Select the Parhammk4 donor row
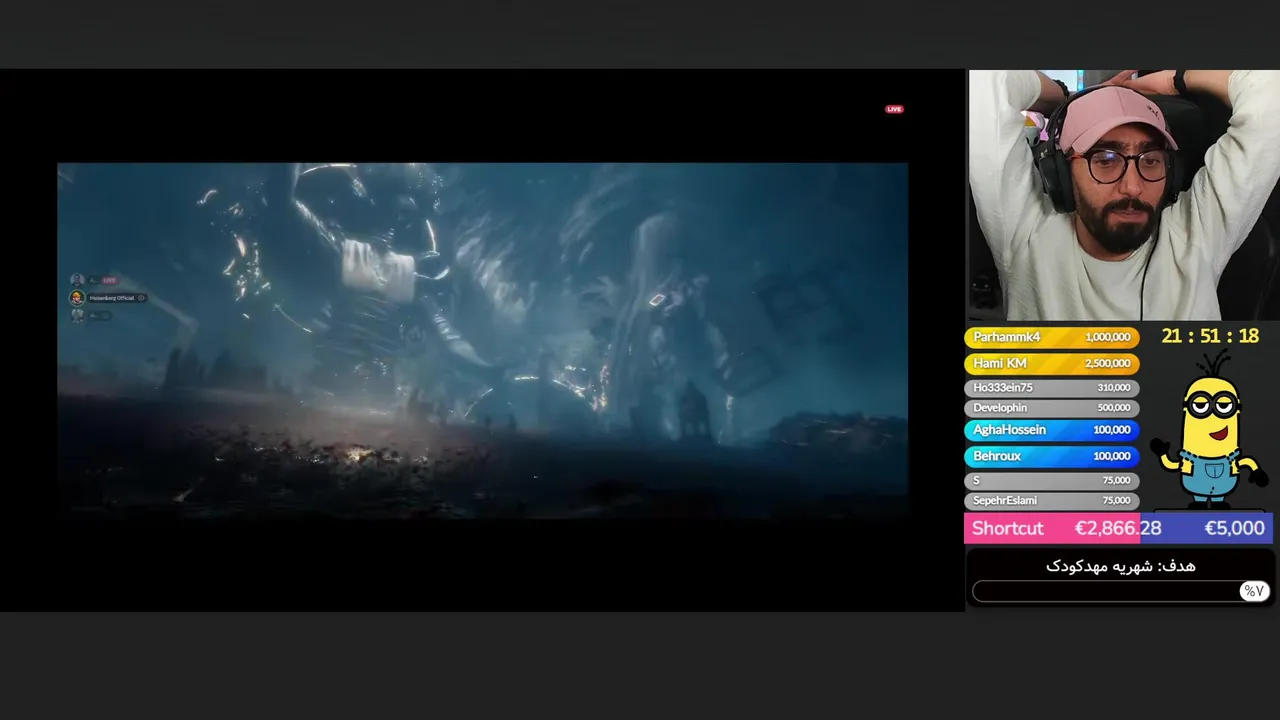The height and width of the screenshot is (720, 1280). coord(1051,337)
